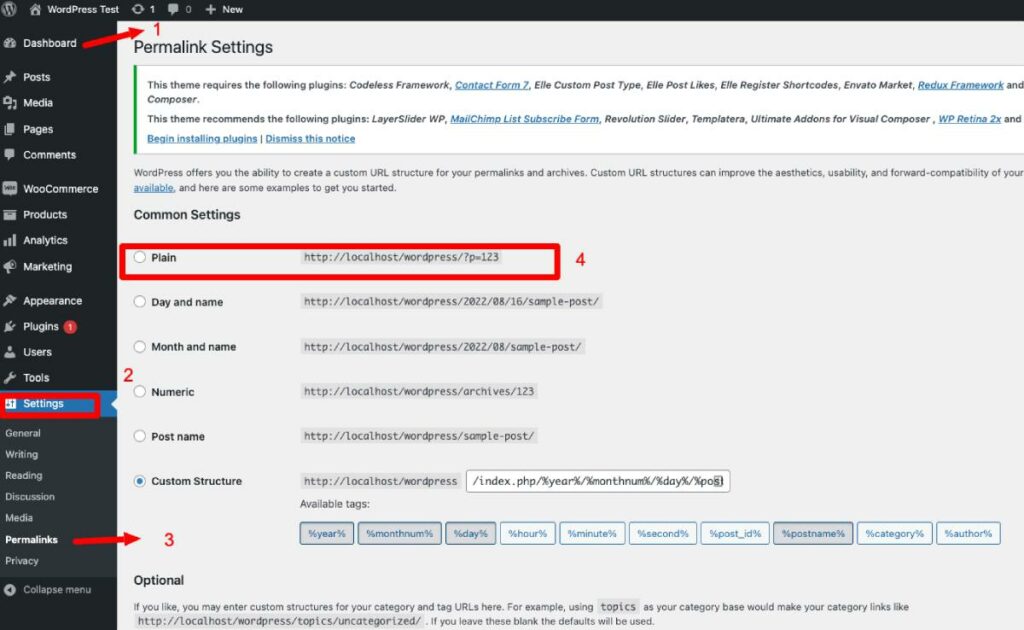Open the comments bubble icon in admin bar

(x=173, y=9)
